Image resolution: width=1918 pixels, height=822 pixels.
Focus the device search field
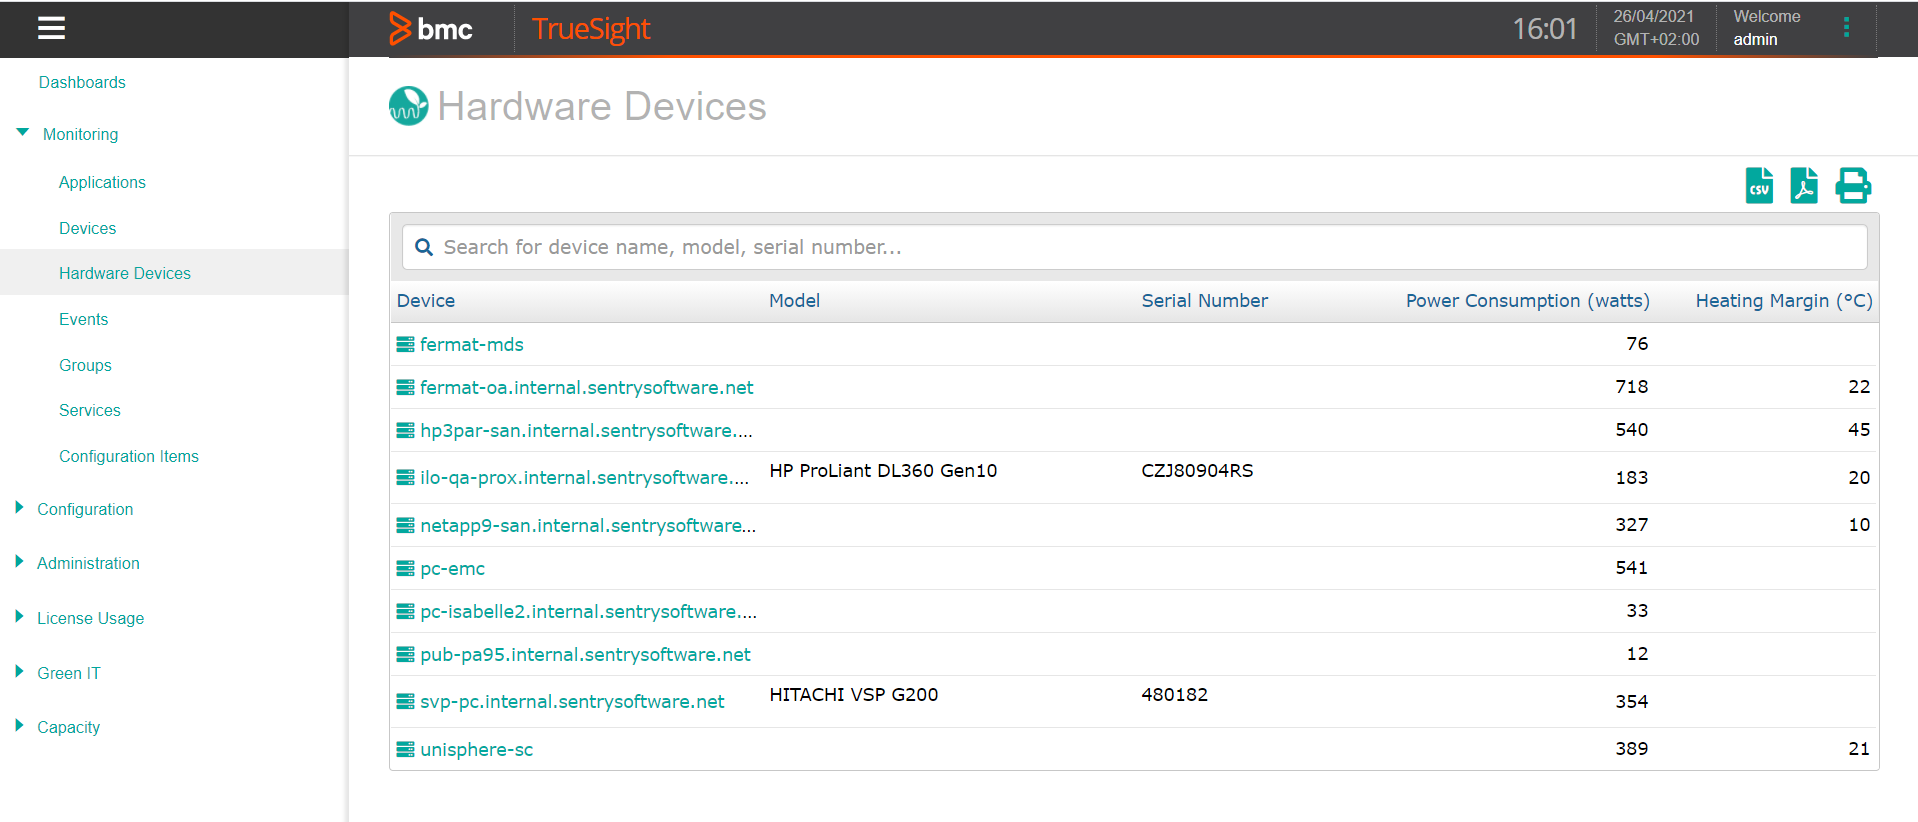pos(1134,247)
